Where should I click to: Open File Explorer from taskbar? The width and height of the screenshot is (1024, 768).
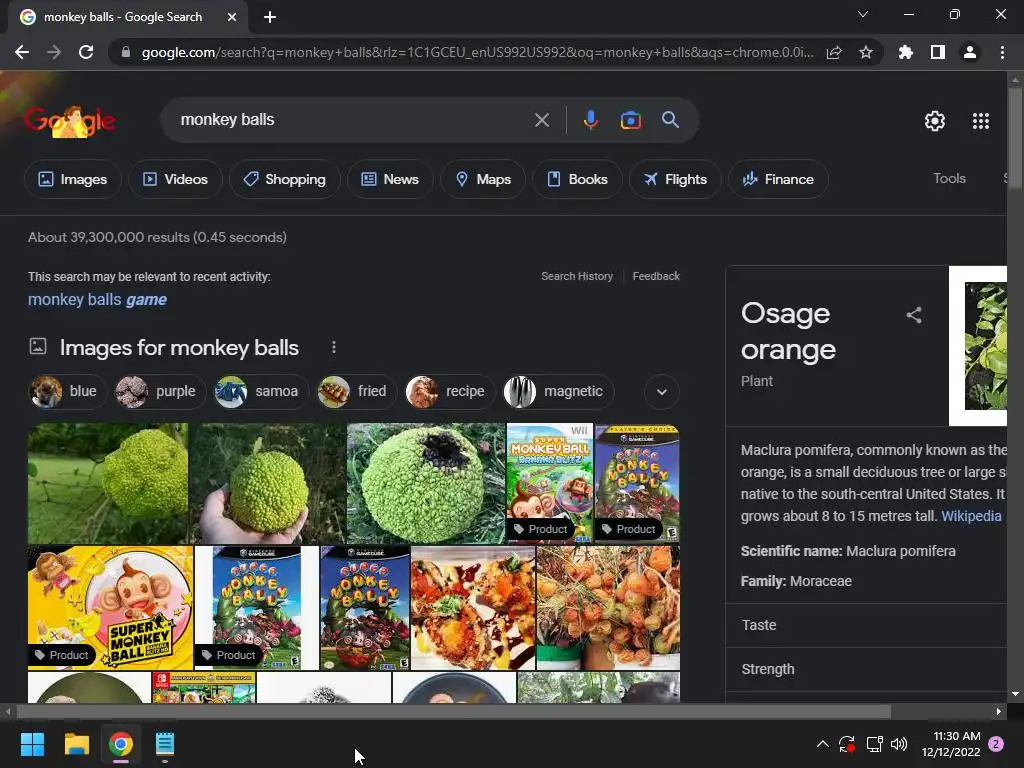coord(76,744)
